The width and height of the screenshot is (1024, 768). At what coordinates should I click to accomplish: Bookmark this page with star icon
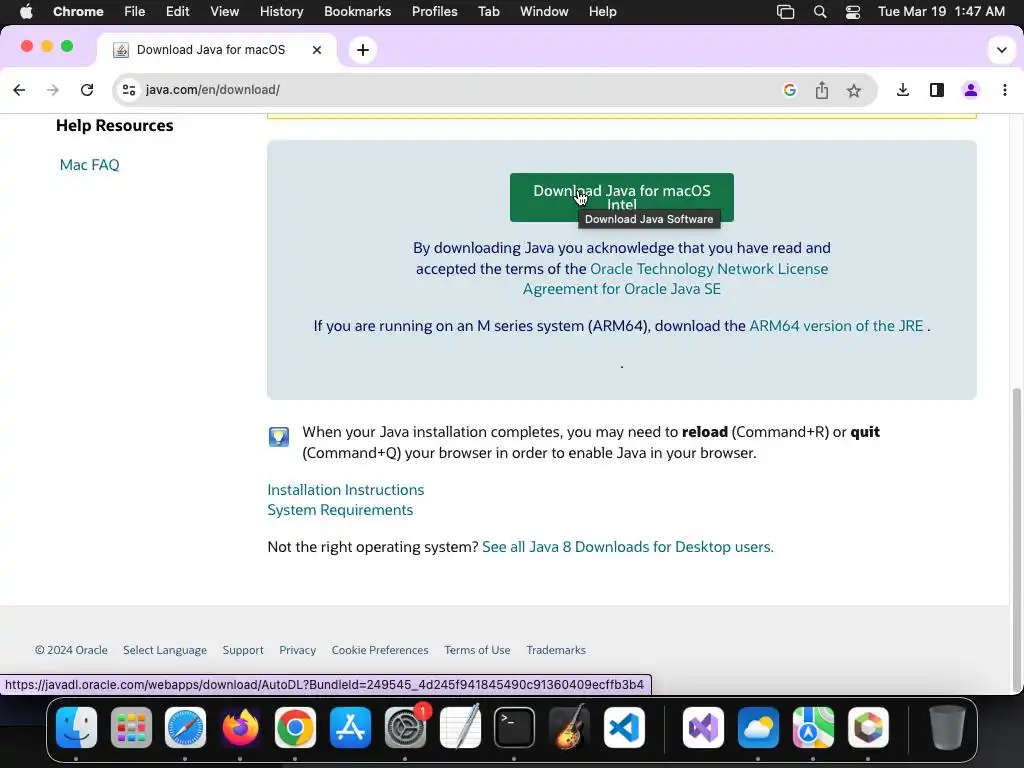point(854,90)
